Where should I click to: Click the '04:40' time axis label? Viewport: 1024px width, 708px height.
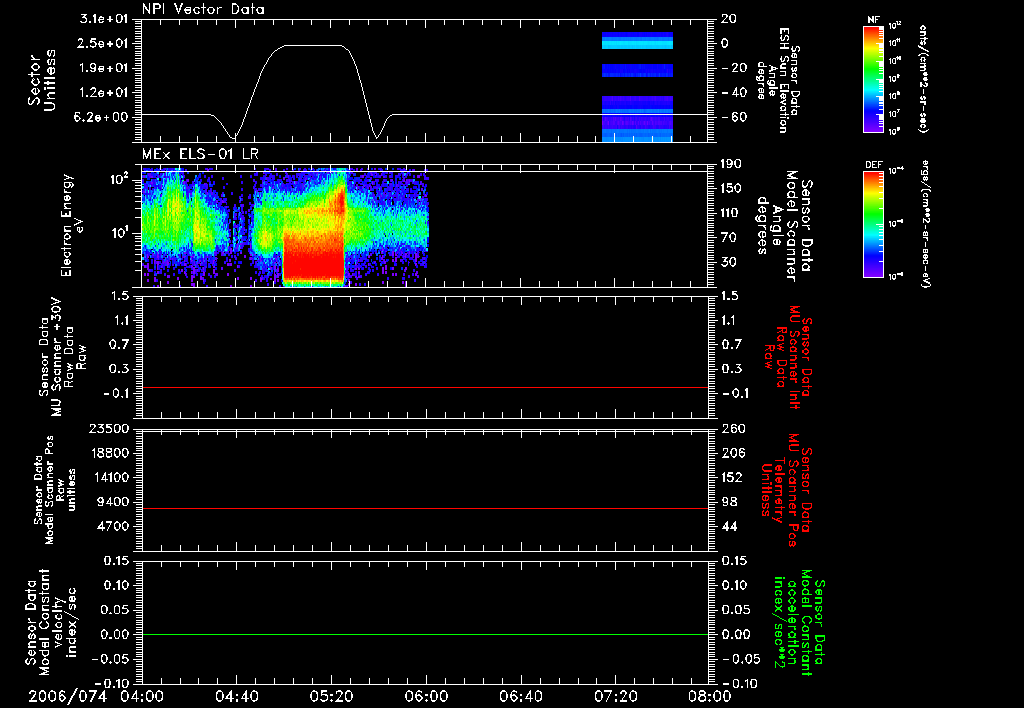click(236, 696)
